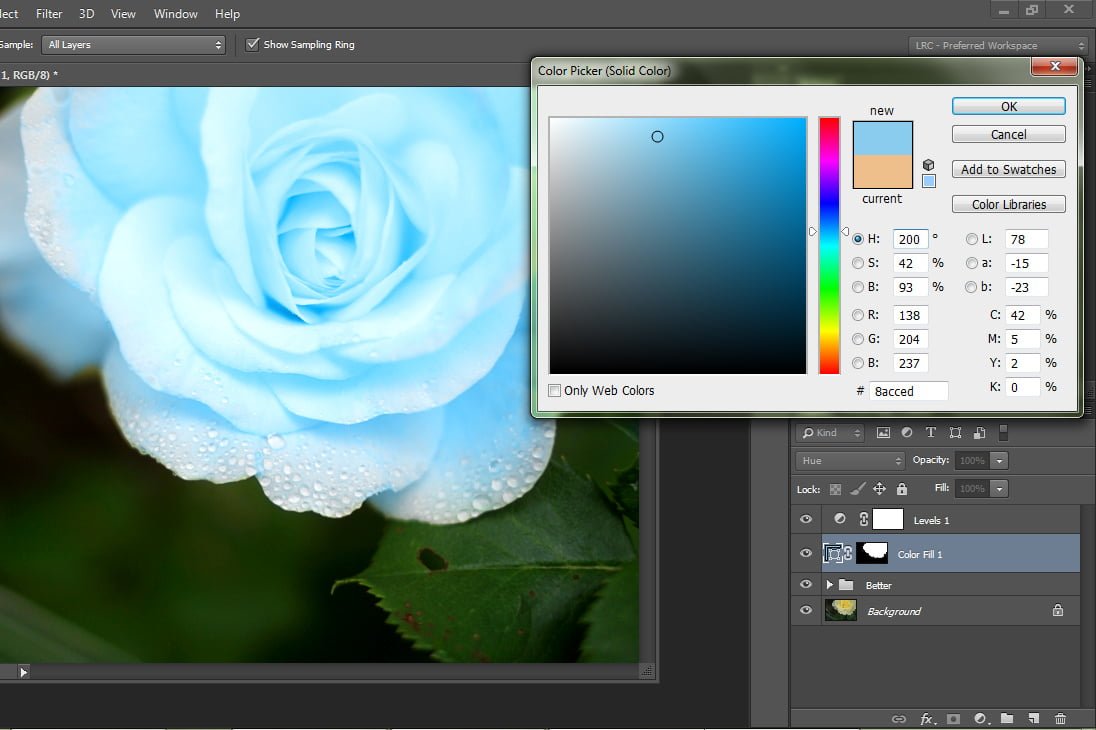
Task: Click the Levels 1 mask thumbnail
Action: pos(888,519)
